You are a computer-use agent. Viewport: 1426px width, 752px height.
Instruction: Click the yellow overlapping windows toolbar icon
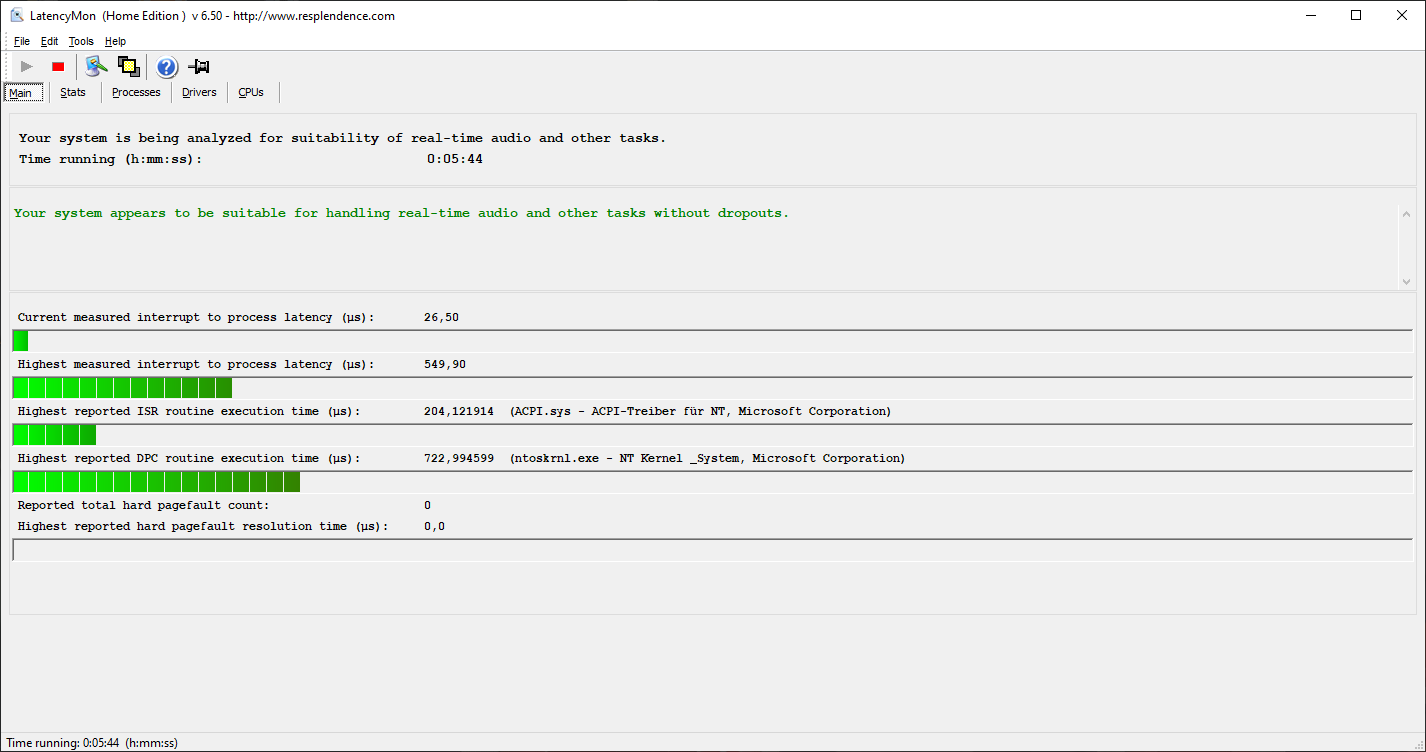[x=128, y=67]
